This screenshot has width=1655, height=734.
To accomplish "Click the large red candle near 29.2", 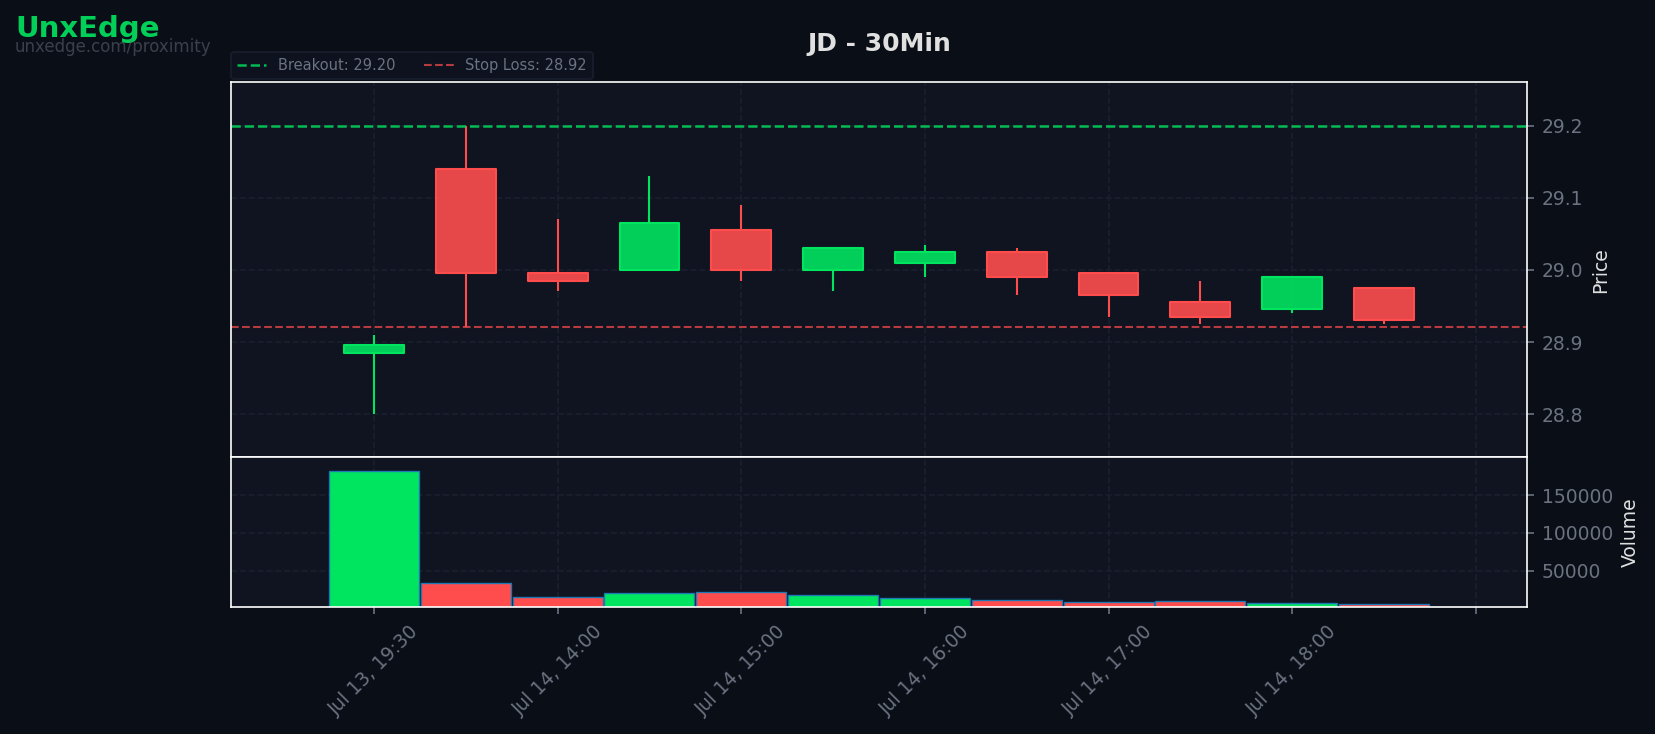I will pos(466,221).
